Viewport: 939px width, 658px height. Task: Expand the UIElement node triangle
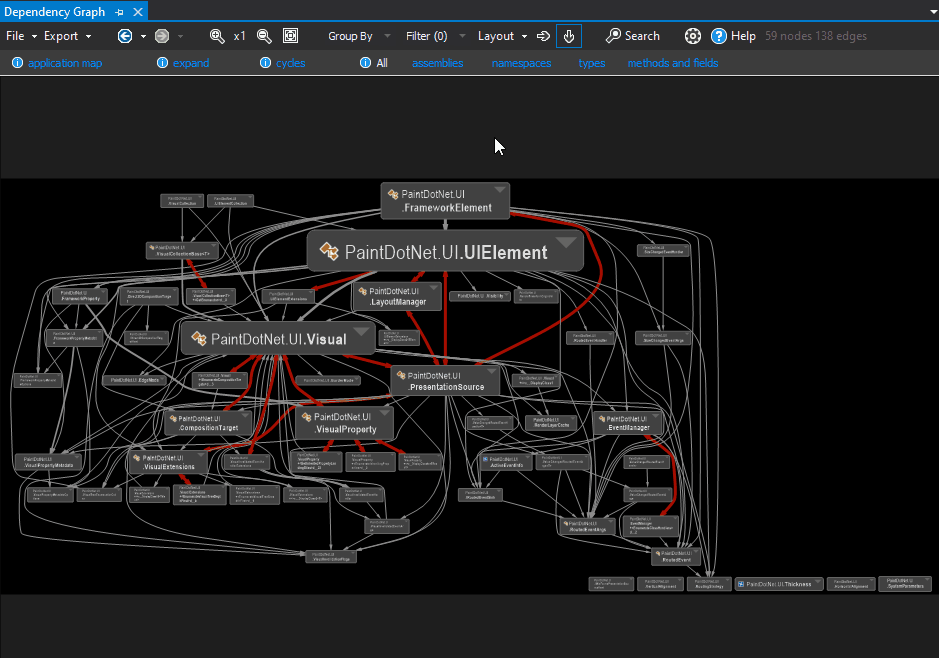coord(566,242)
